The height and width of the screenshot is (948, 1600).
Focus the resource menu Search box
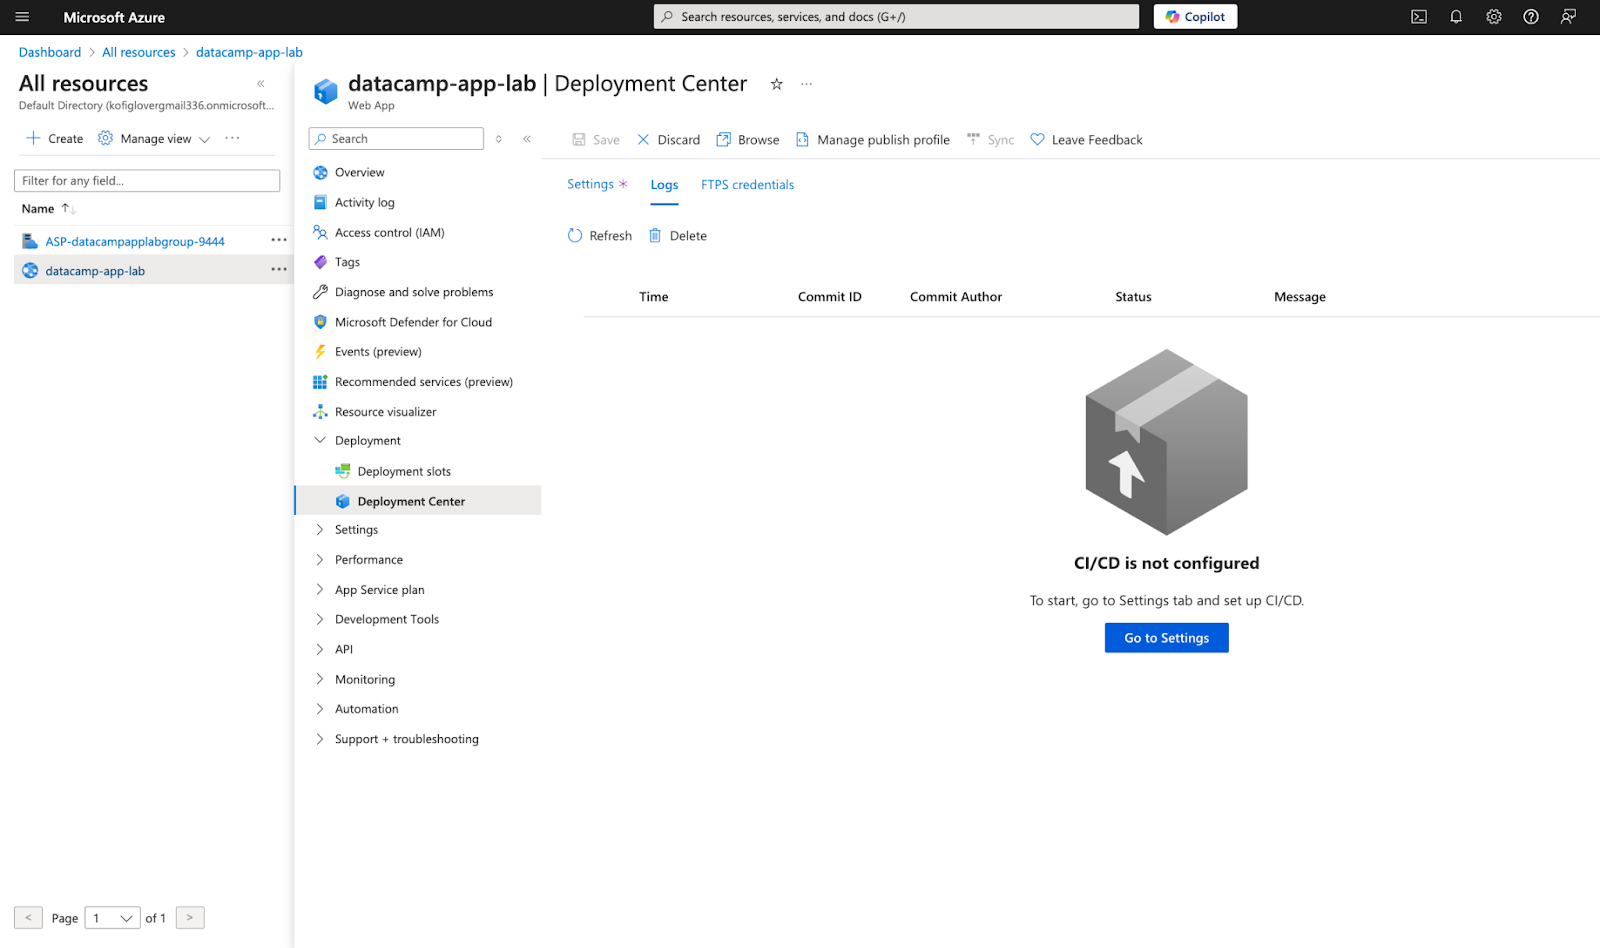[396, 139]
